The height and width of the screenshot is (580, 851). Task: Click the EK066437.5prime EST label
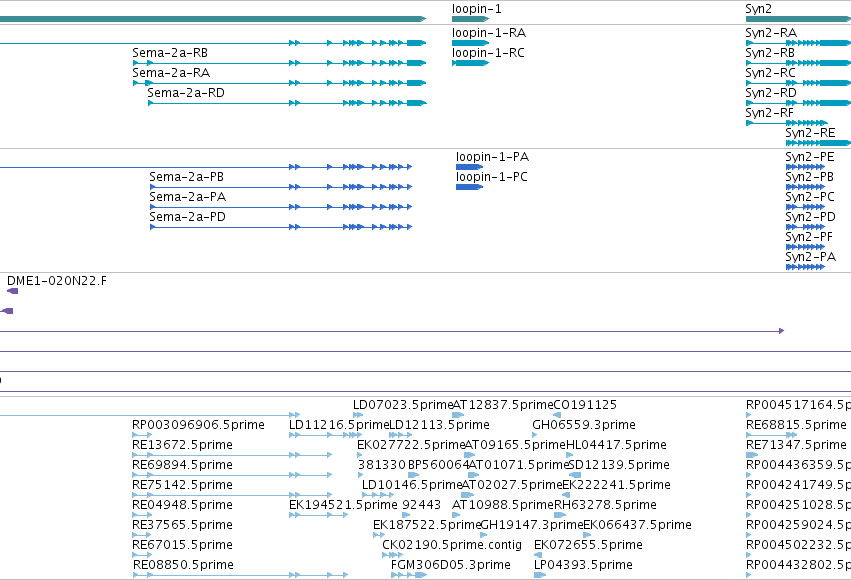637,526
